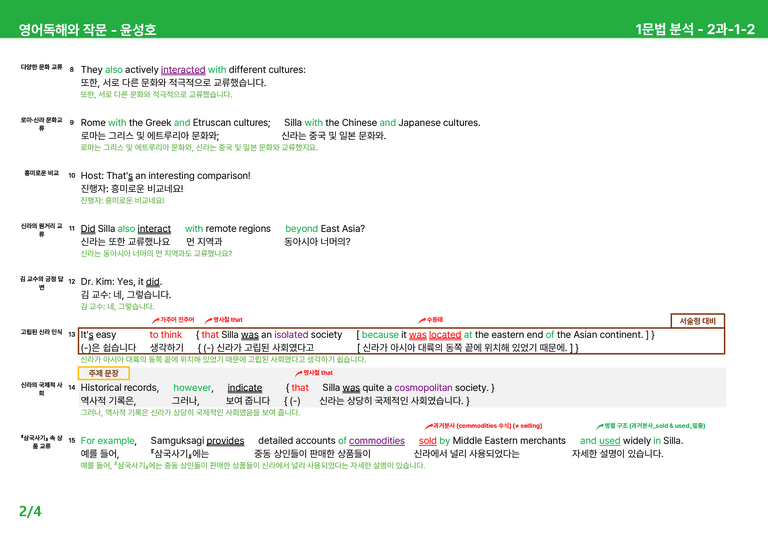Click the Korean phrase '(-)은 쉽습니다'
This screenshot has height=543, width=768.
click(x=108, y=348)
